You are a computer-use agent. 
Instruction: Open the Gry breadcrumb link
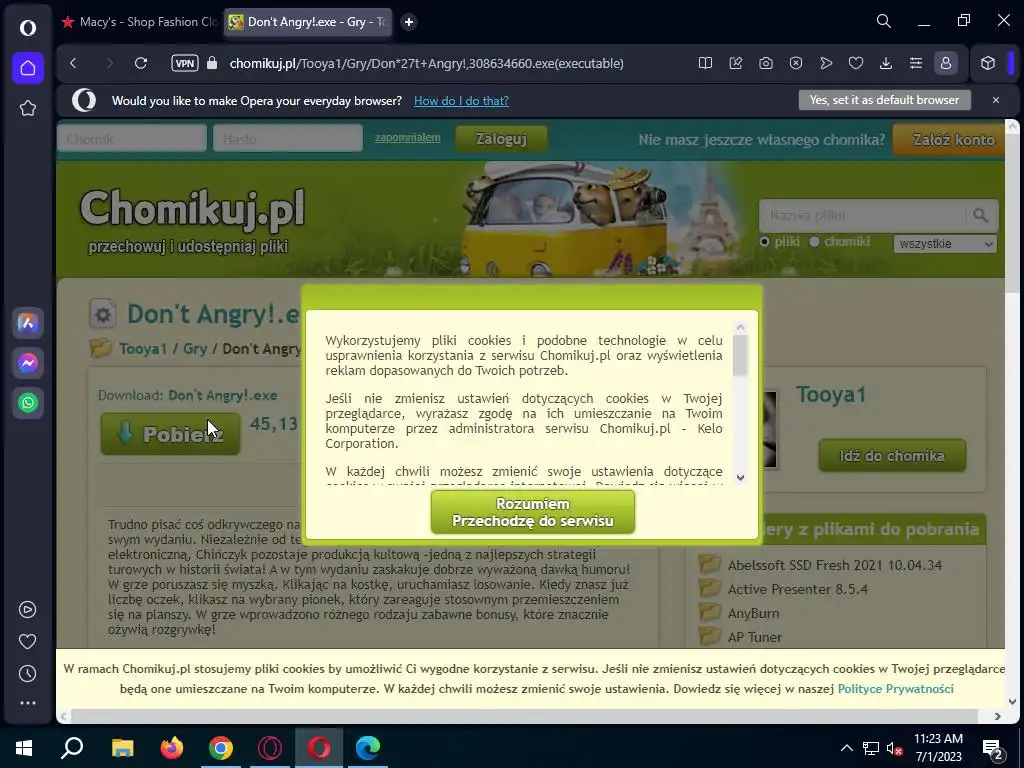(x=195, y=349)
